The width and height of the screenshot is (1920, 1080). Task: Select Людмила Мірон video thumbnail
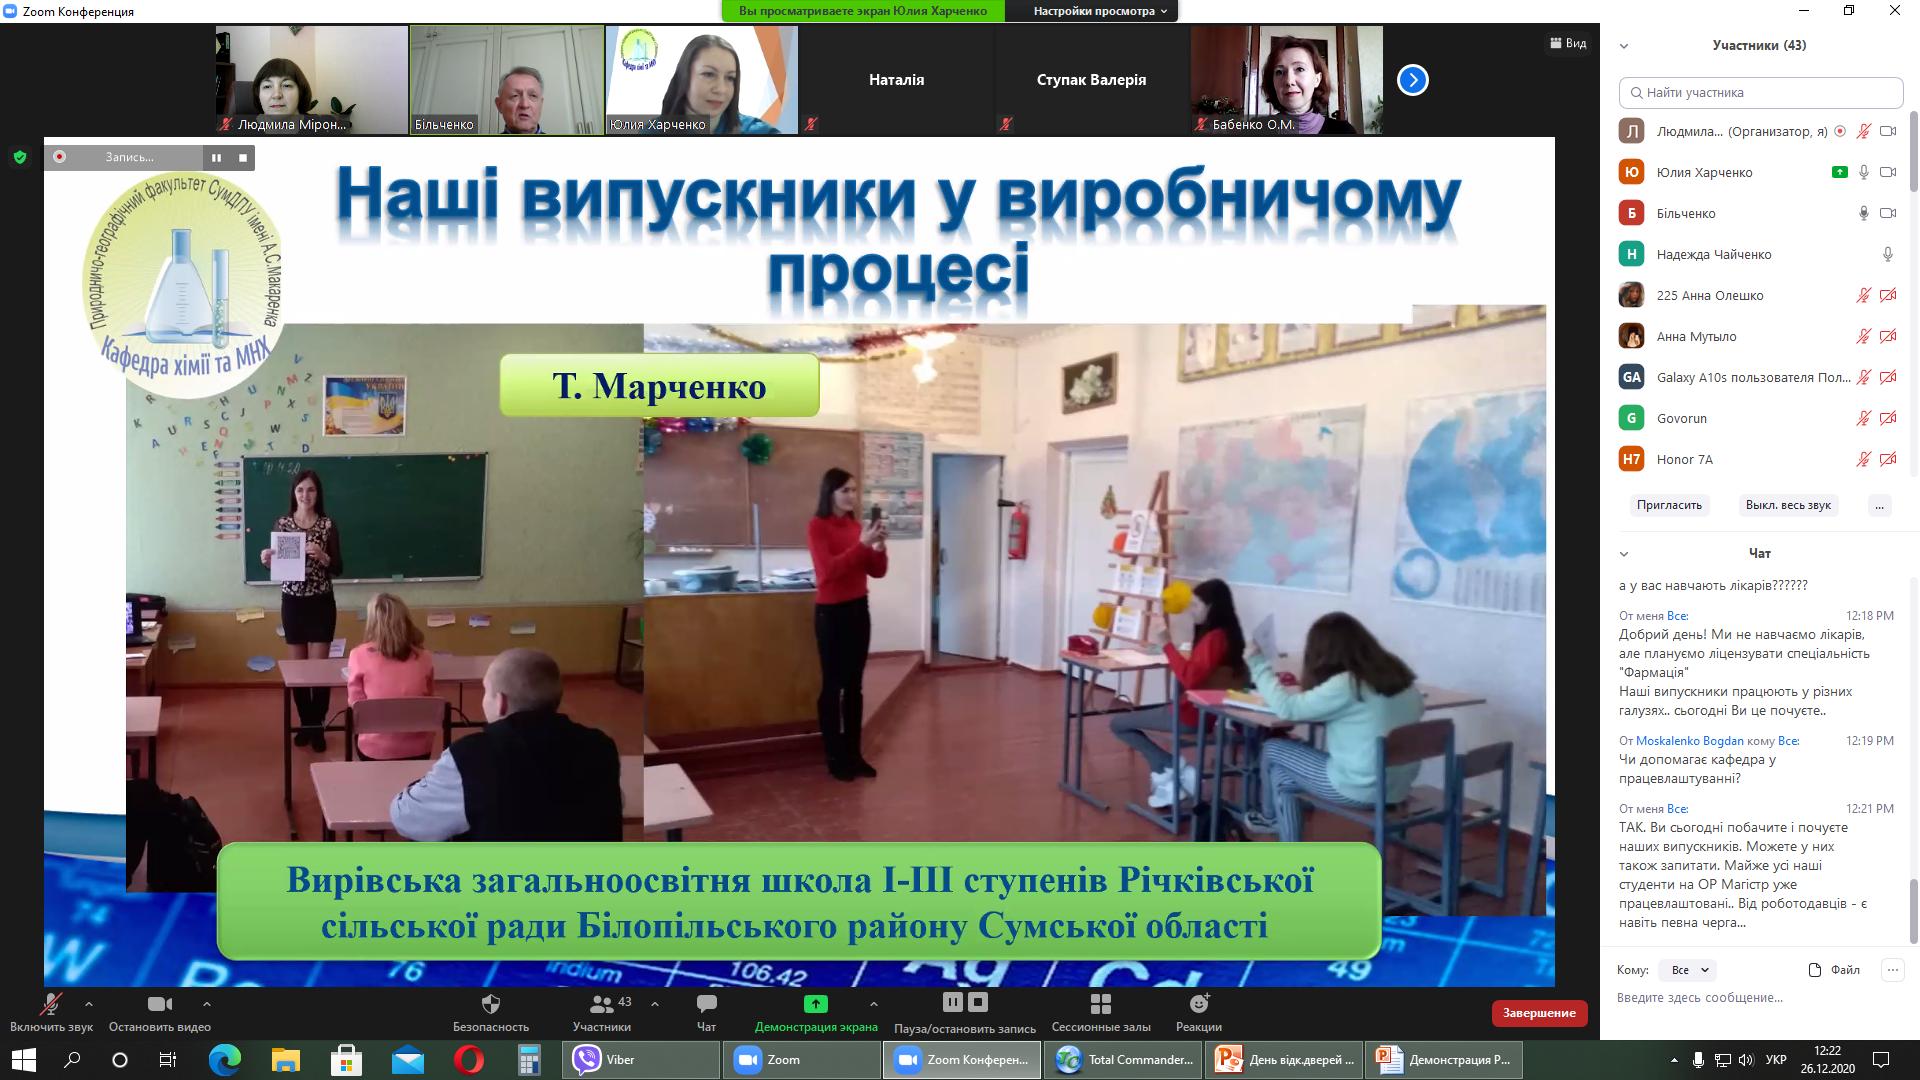coord(311,80)
